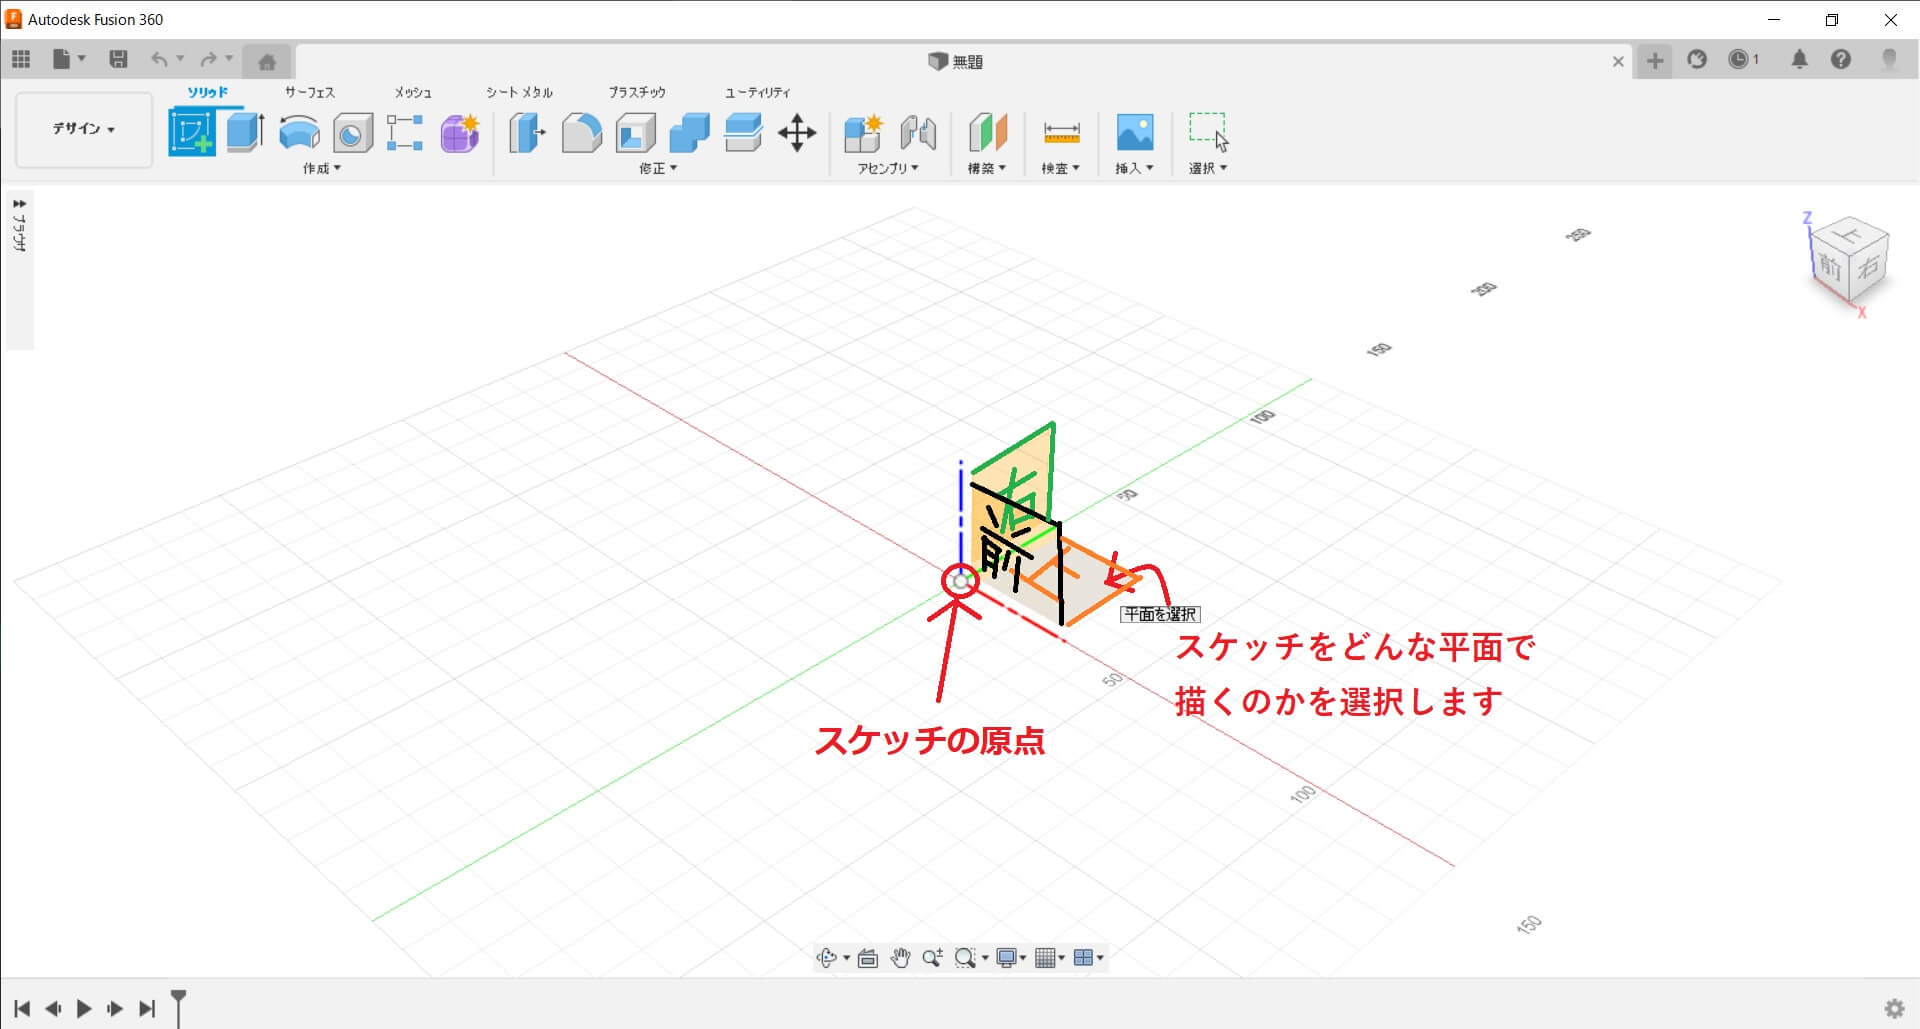1920x1029 pixels.
Task: Click the Measure ruler icon
Action: click(1061, 132)
